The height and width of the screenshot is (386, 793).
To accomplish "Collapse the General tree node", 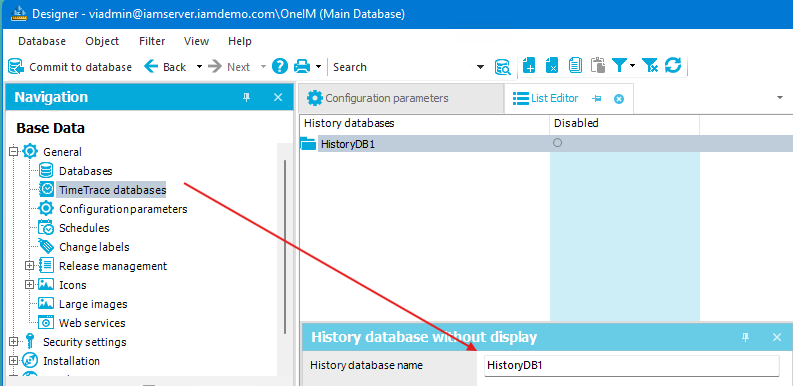I will pyautogui.click(x=14, y=151).
